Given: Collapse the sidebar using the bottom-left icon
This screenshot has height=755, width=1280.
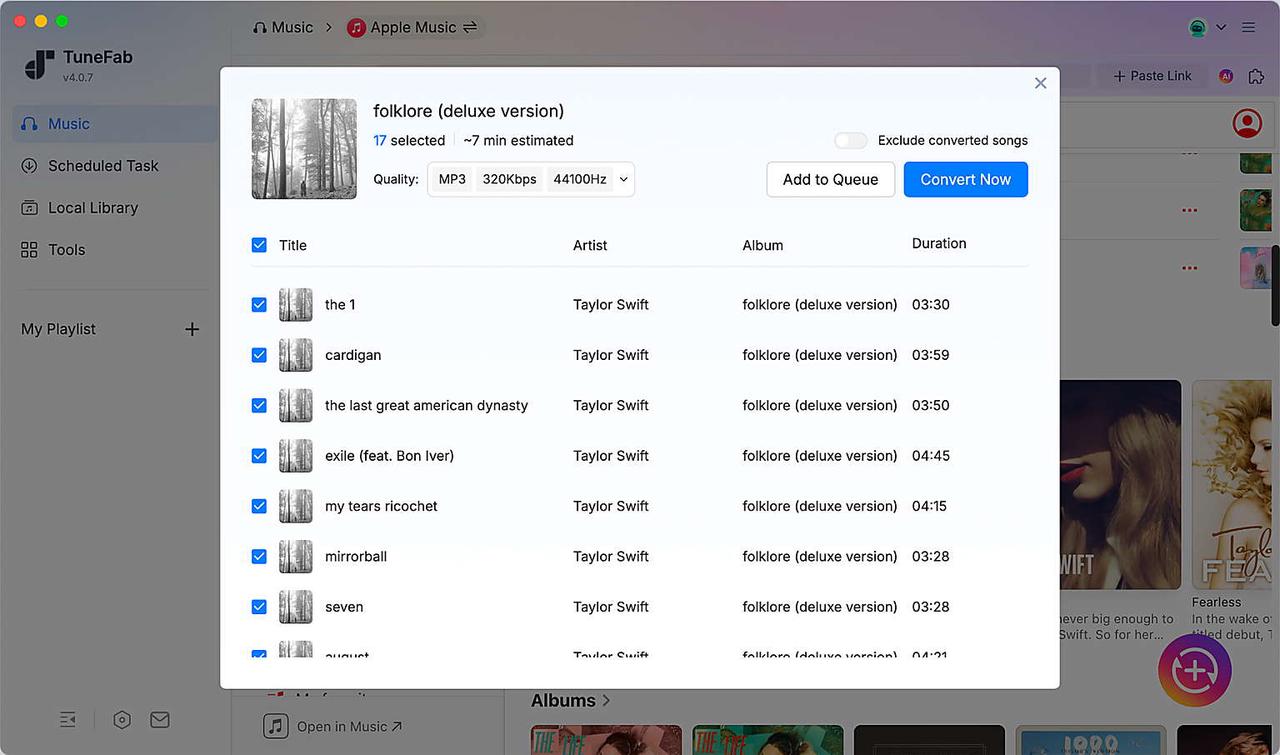Looking at the screenshot, I should [67, 719].
